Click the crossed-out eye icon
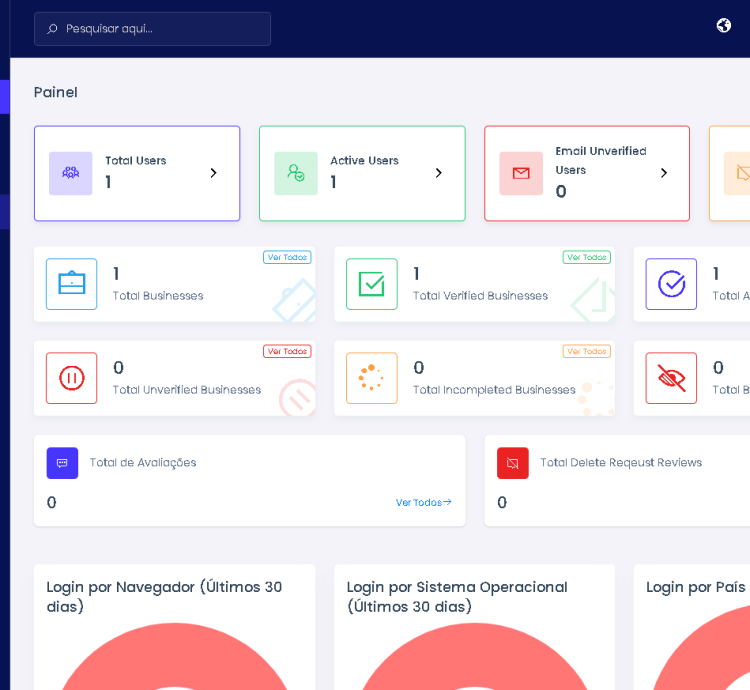Viewport: 750px width, 690px height. pos(671,378)
